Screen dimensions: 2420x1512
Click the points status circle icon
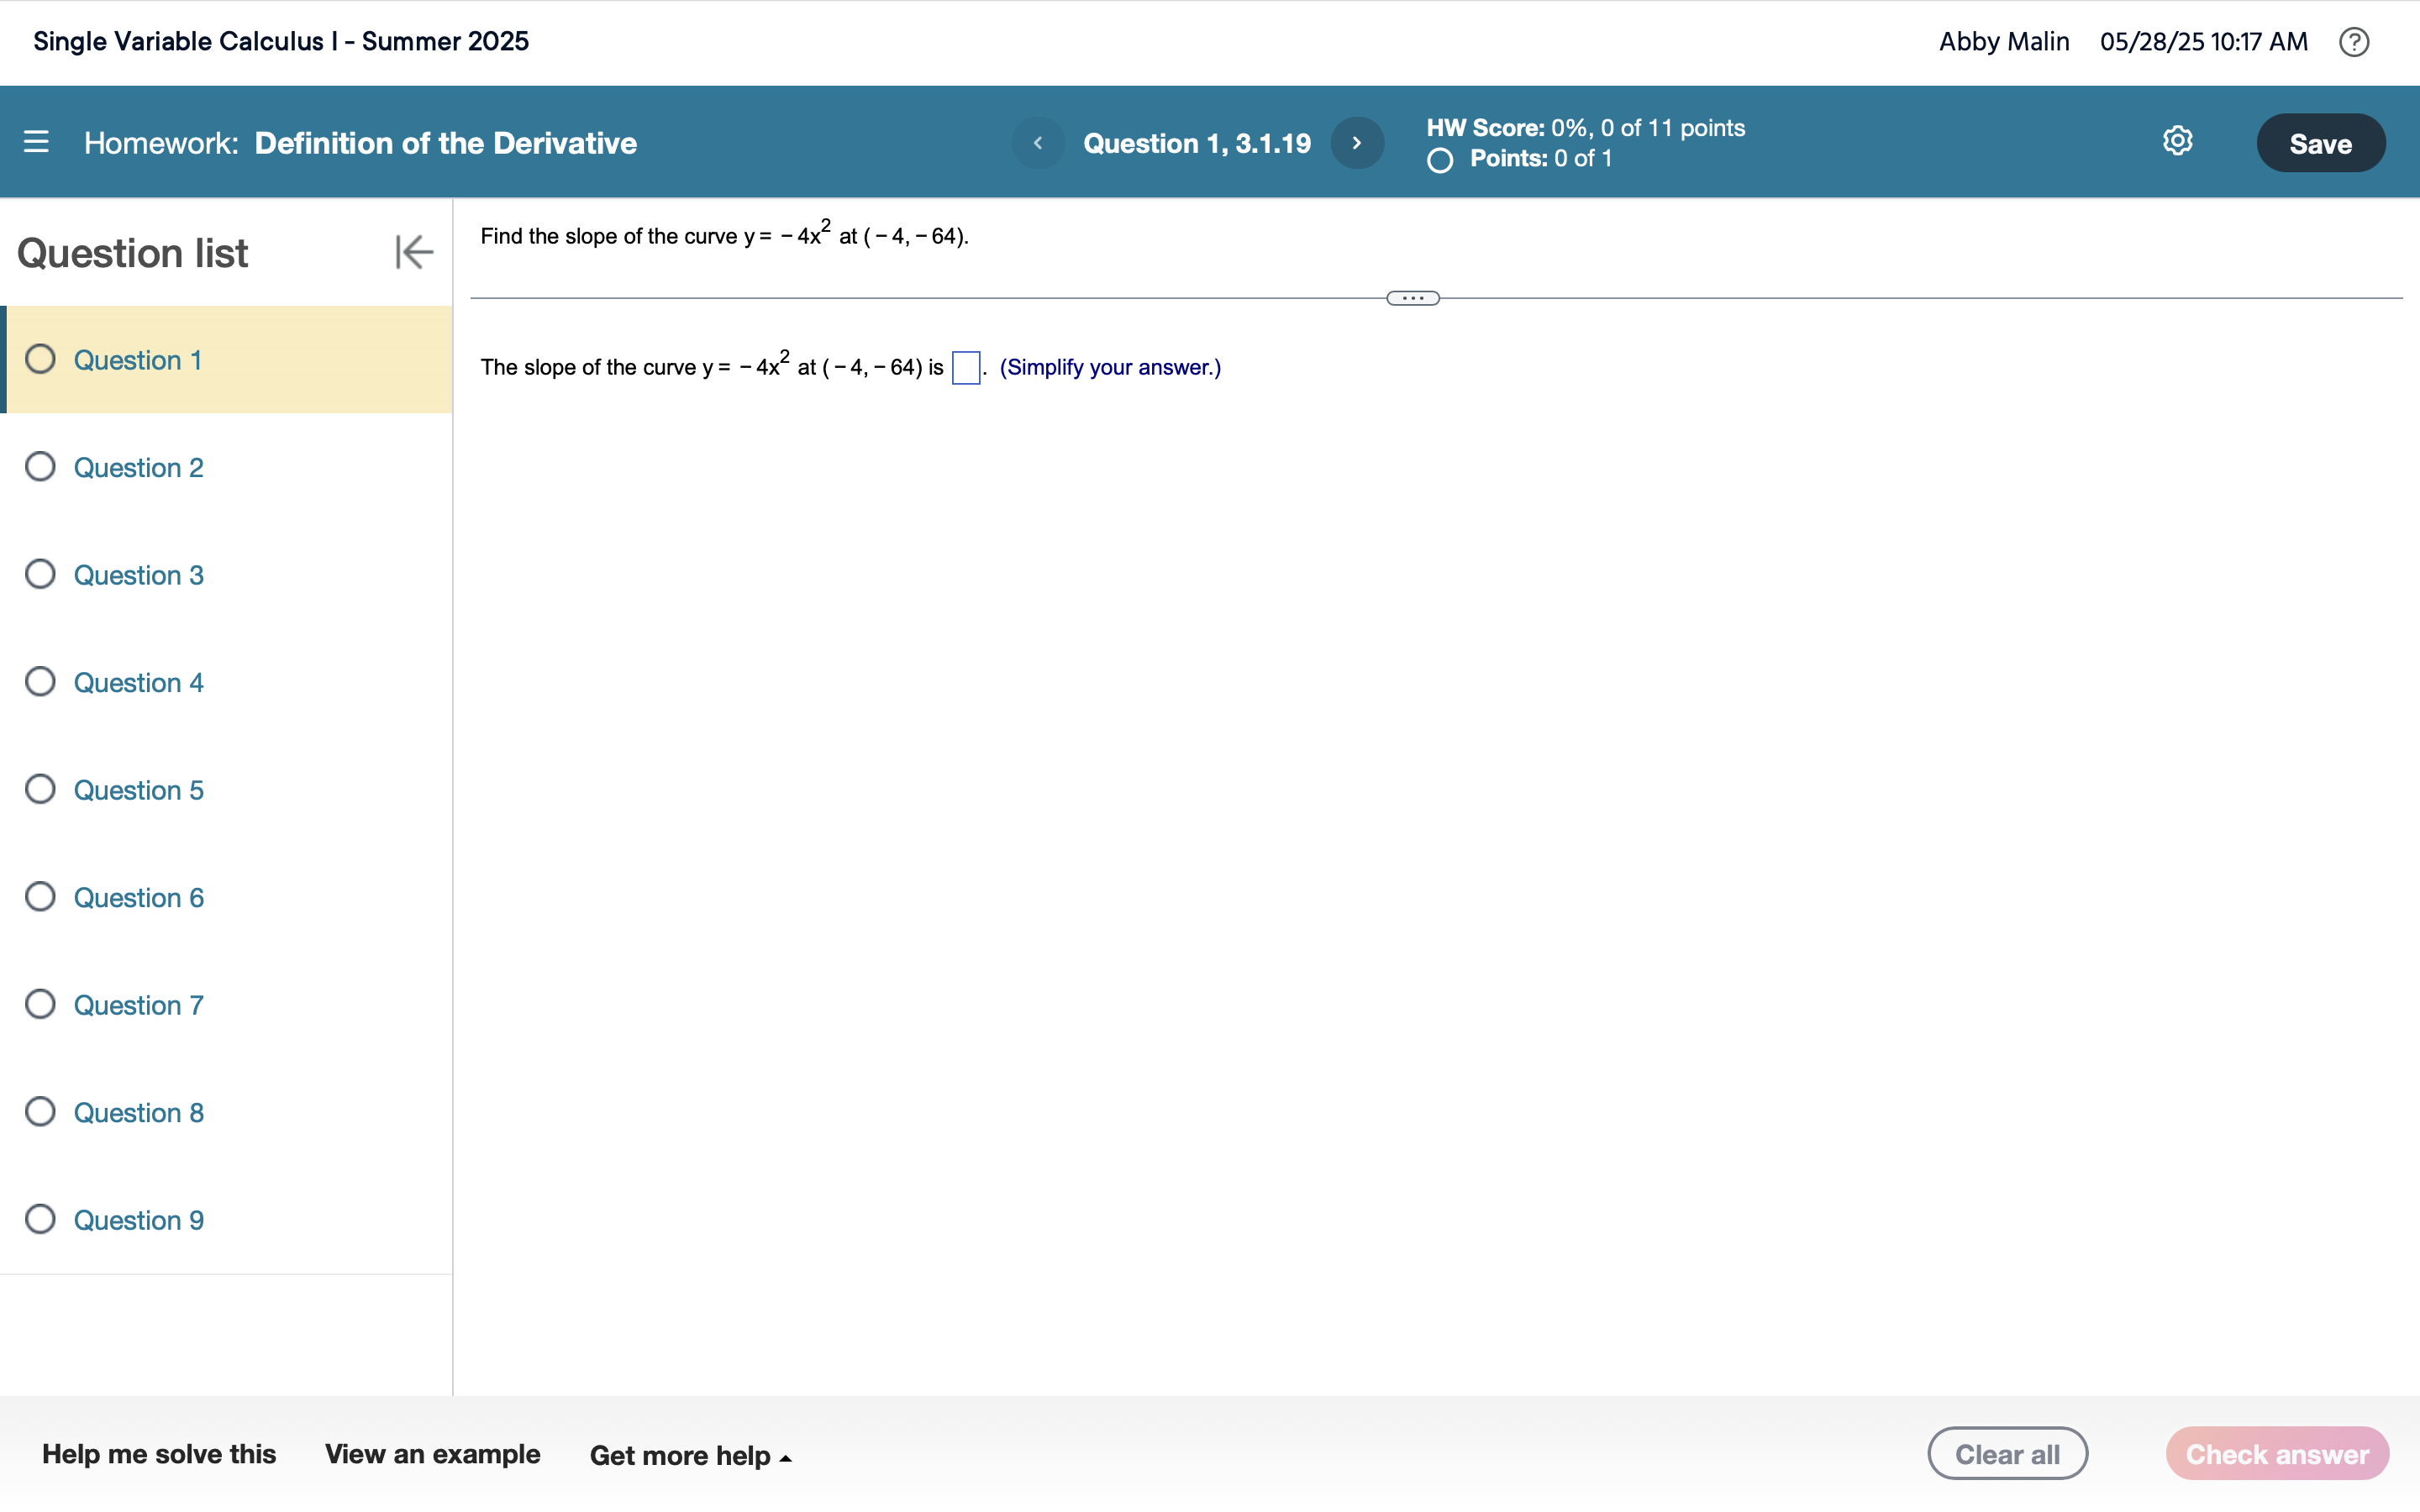[1439, 160]
